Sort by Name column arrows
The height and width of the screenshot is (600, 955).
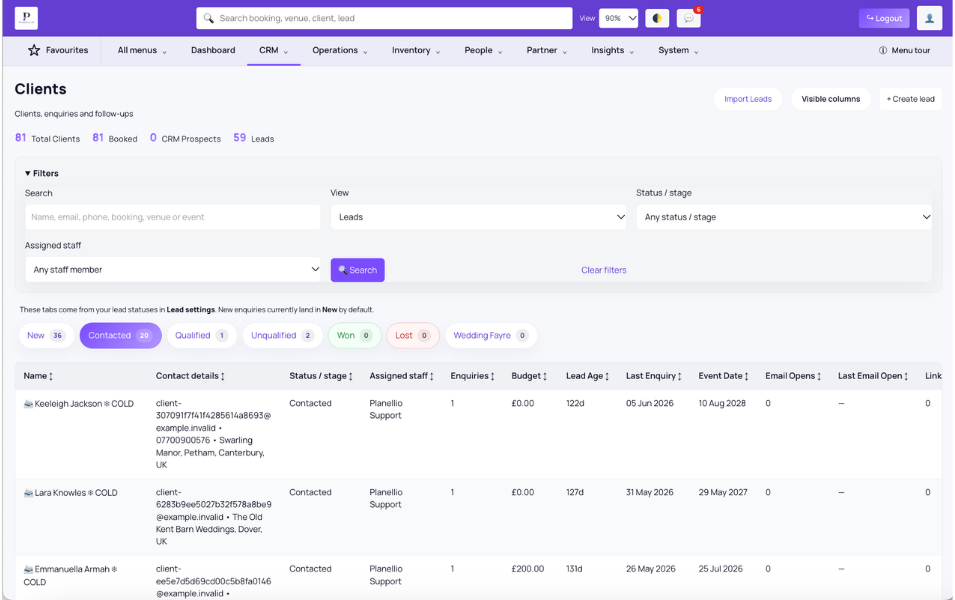click(x=51, y=376)
